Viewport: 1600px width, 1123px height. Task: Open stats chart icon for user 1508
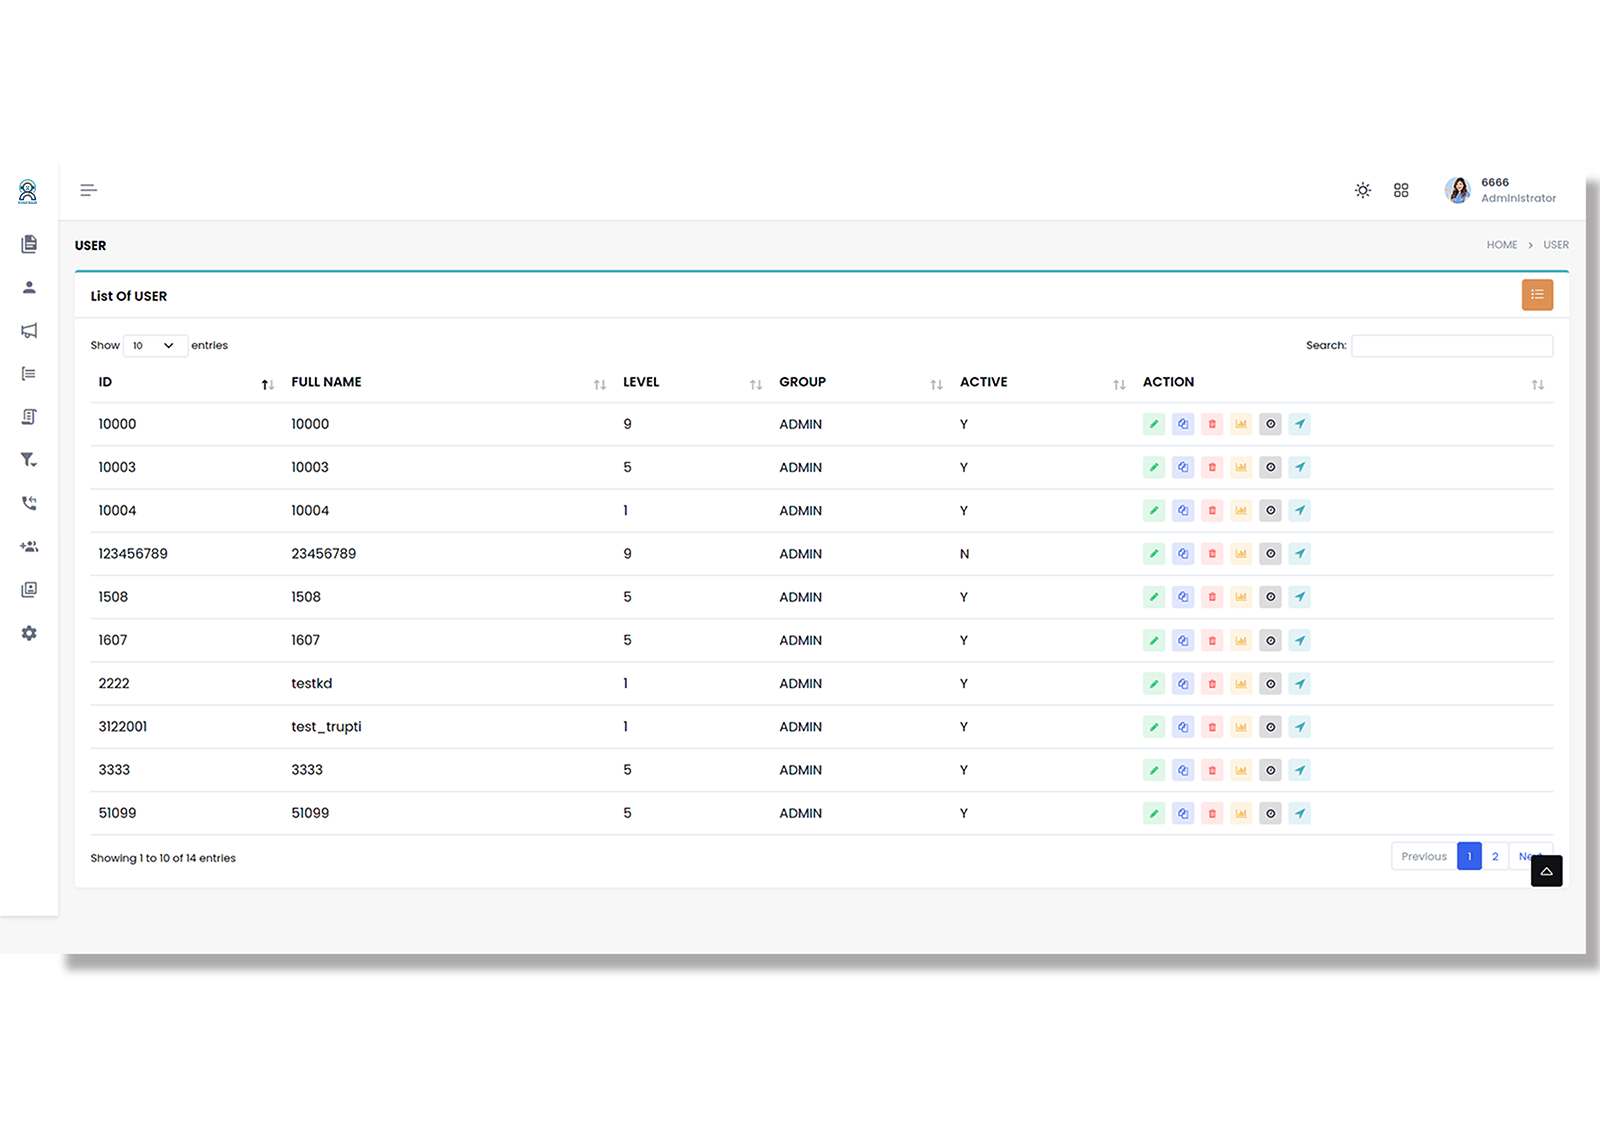(1241, 597)
